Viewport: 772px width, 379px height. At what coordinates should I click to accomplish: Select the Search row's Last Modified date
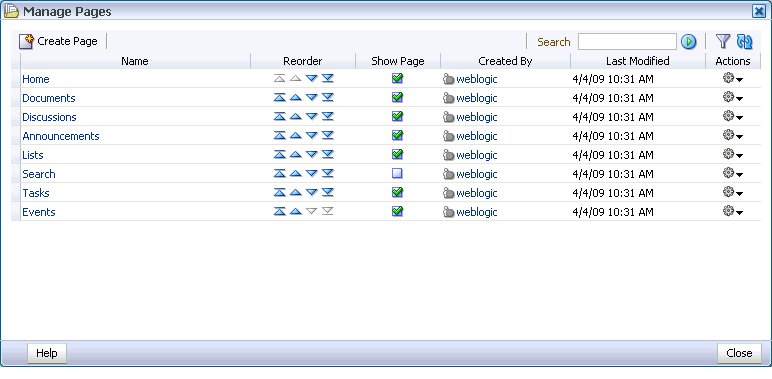pos(613,174)
